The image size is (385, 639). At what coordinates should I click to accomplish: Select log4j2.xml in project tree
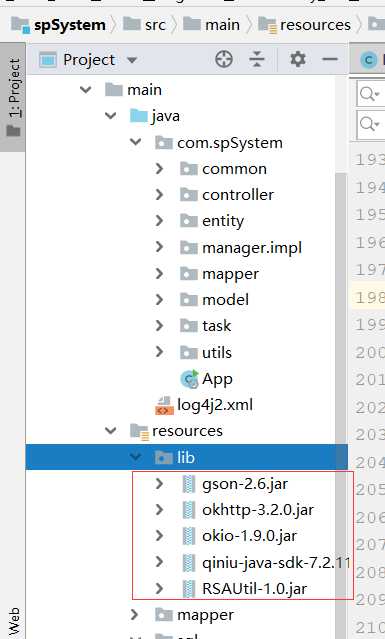215,405
